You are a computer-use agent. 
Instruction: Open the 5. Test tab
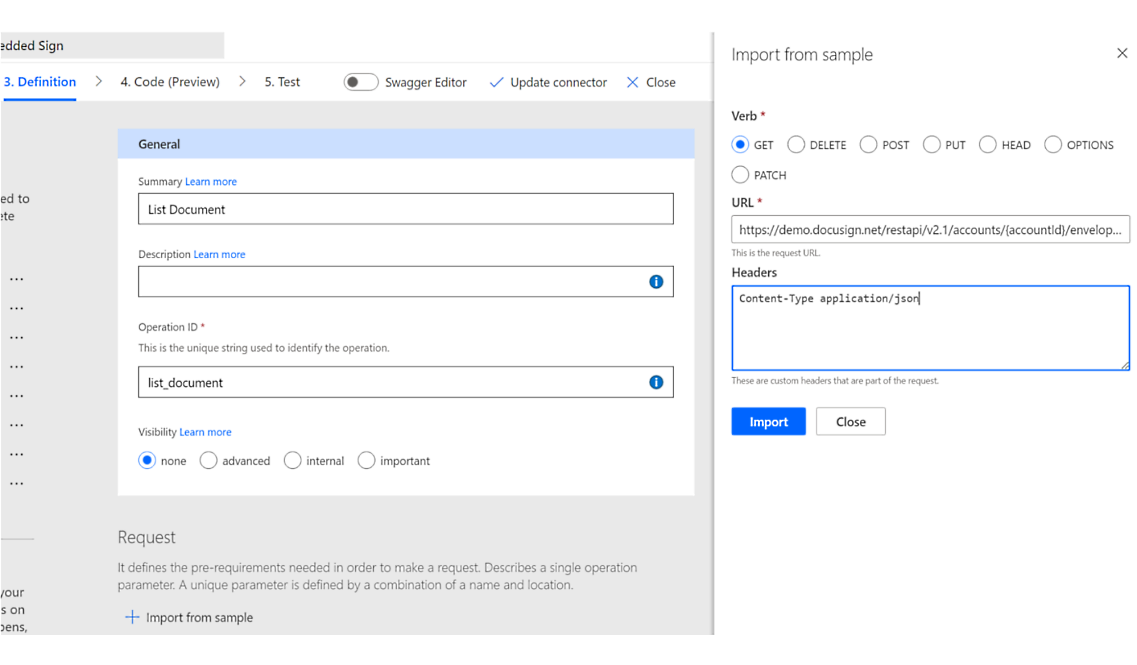tap(281, 82)
